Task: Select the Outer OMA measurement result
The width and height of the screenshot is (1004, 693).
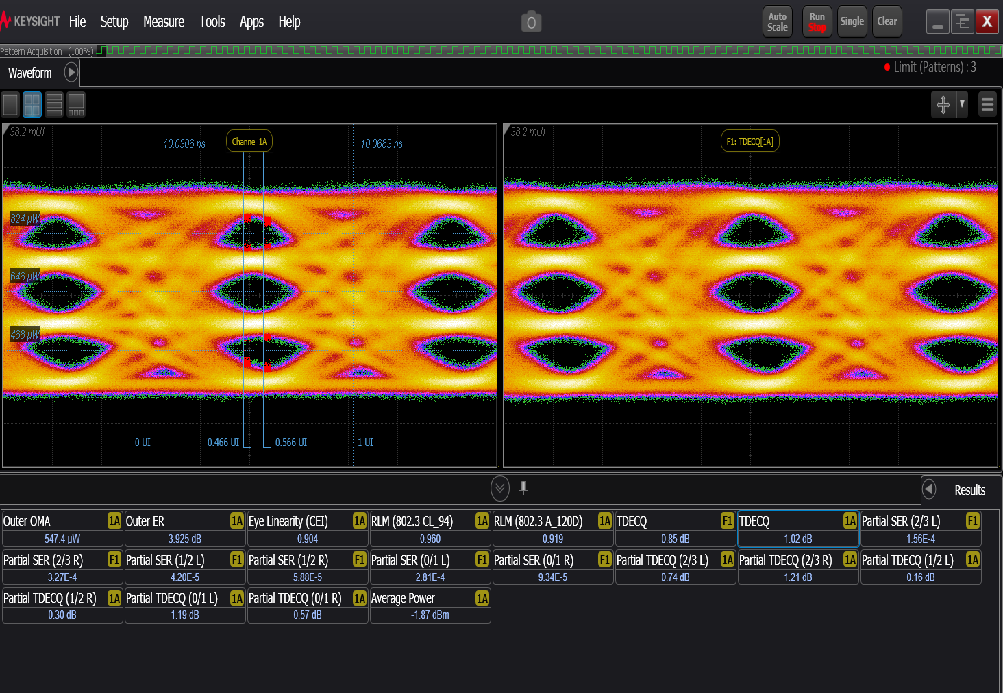Action: point(62,529)
